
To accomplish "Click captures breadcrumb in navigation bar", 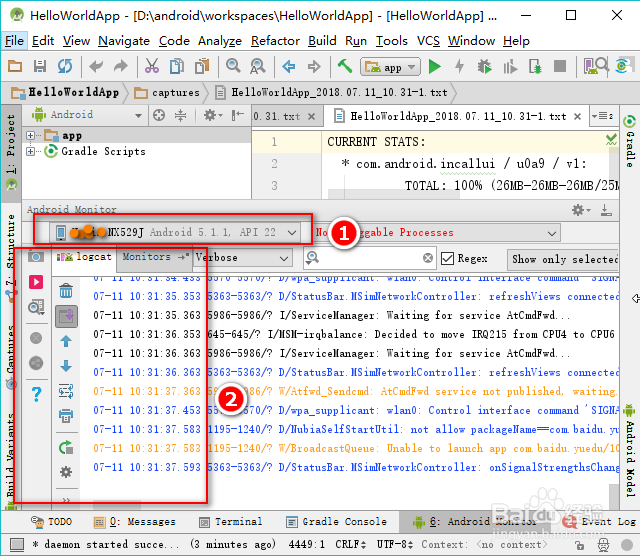I will click(167, 93).
